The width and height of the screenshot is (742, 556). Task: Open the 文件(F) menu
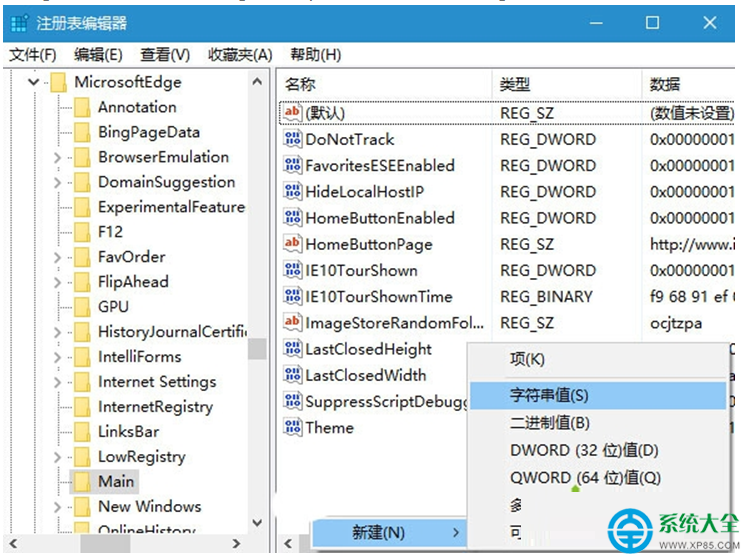point(33,55)
